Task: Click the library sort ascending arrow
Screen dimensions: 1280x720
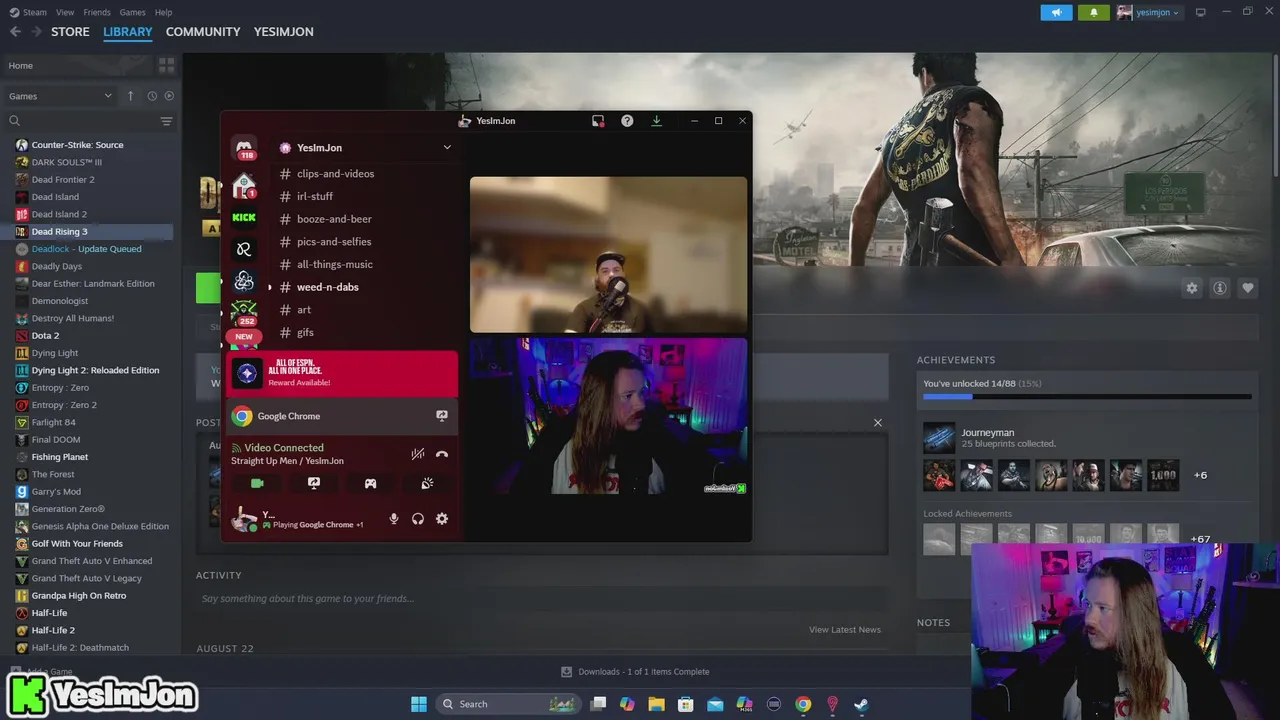Action: point(130,96)
